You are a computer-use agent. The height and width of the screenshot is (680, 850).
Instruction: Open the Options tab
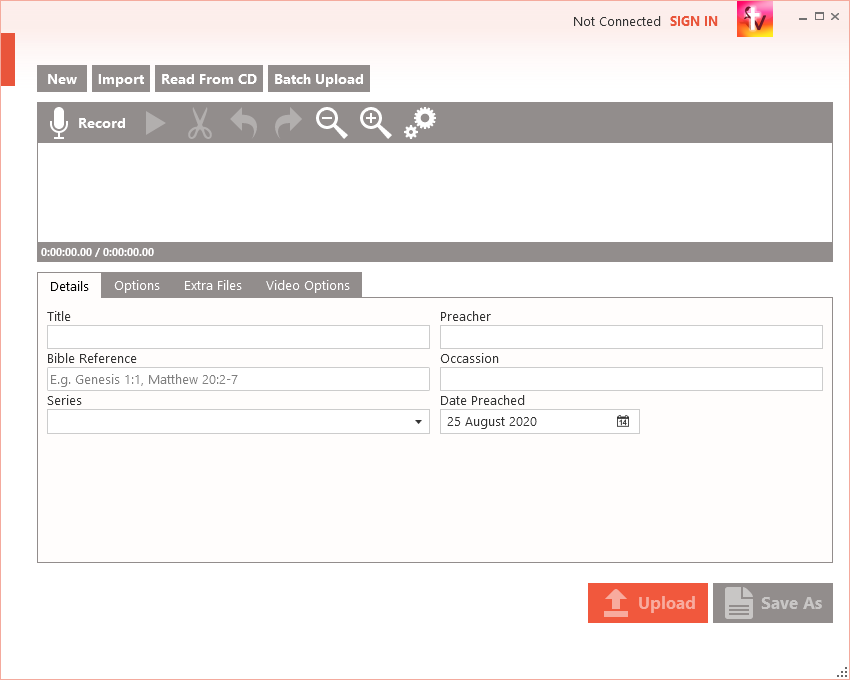coord(137,285)
